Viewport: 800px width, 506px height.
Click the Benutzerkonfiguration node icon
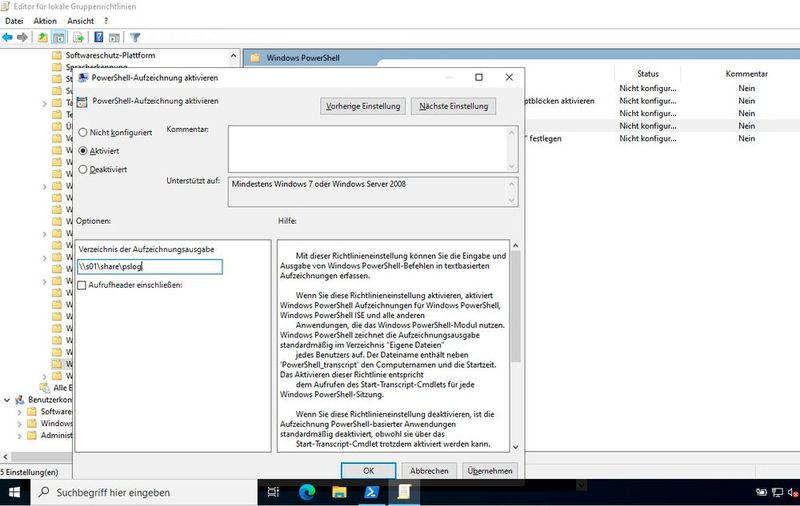[20, 399]
